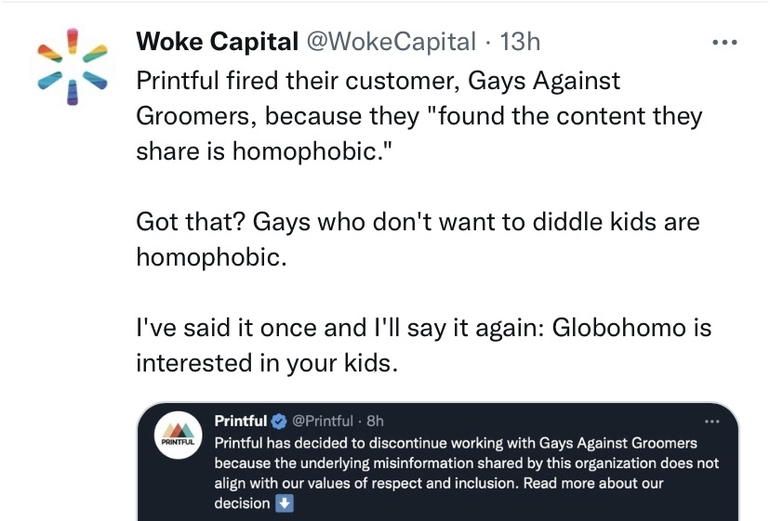The width and height of the screenshot is (770, 521).
Task: Click the blue down-arrow emoji
Action: [x=283, y=503]
